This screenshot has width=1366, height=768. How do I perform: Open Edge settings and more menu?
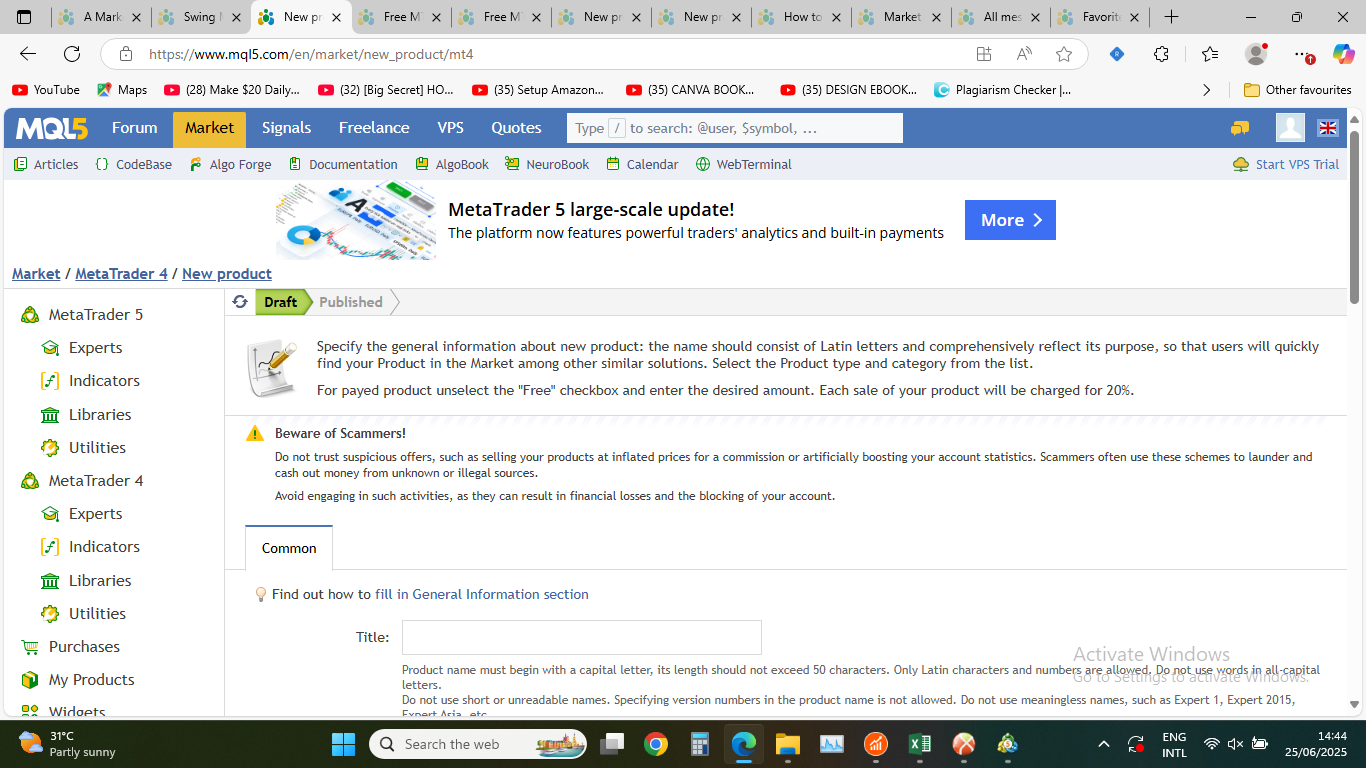[x=1301, y=54]
